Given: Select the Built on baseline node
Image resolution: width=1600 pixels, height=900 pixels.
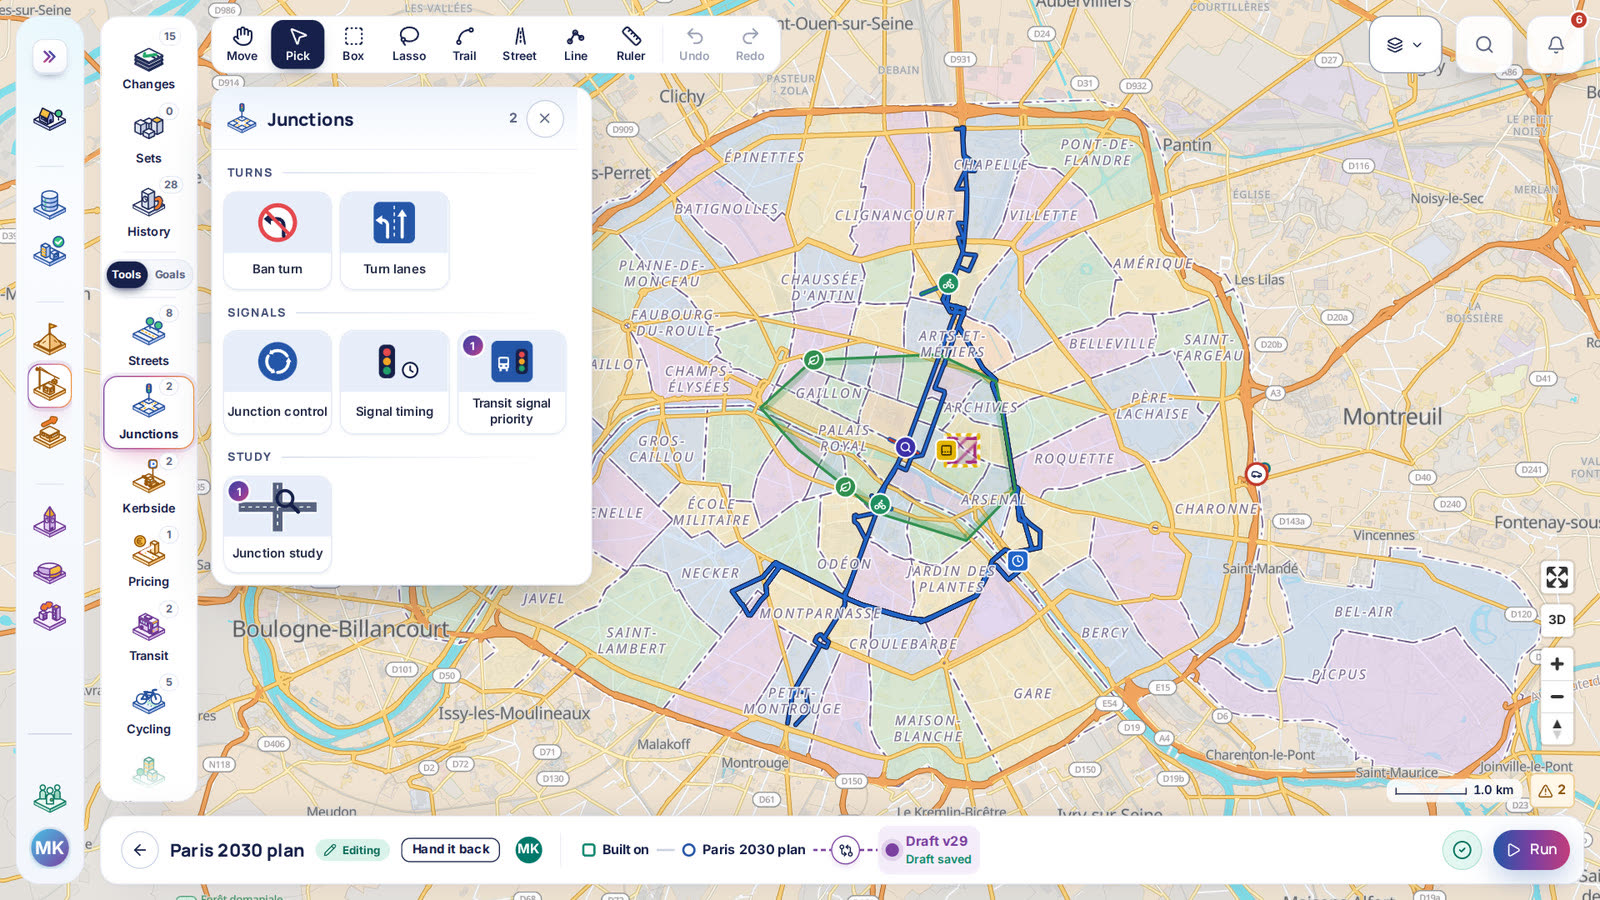Looking at the screenshot, I should point(616,850).
